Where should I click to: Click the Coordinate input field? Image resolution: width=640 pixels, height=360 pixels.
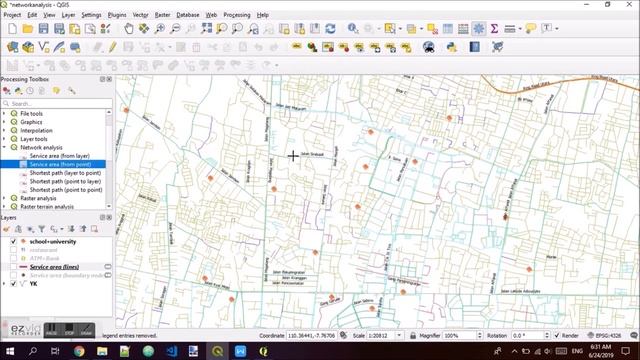(312, 336)
